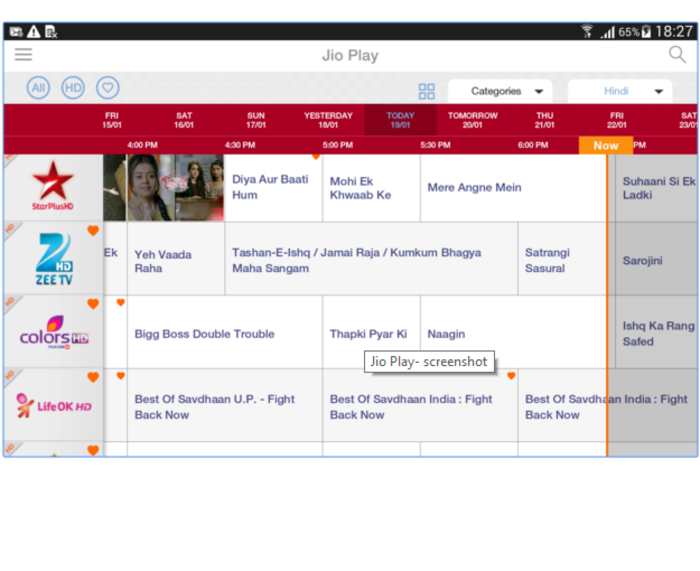Screen dimensions: 700x571
Task: Jump to the Now time marker
Action: pyautogui.click(x=606, y=146)
